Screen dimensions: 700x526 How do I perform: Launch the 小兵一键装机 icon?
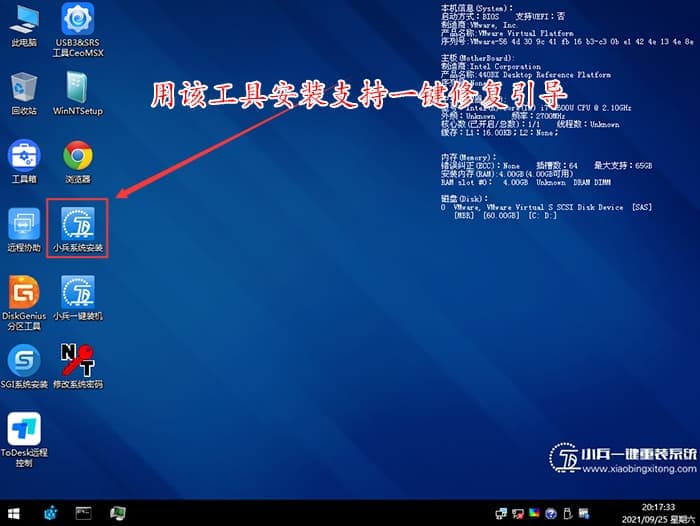[x=78, y=298]
